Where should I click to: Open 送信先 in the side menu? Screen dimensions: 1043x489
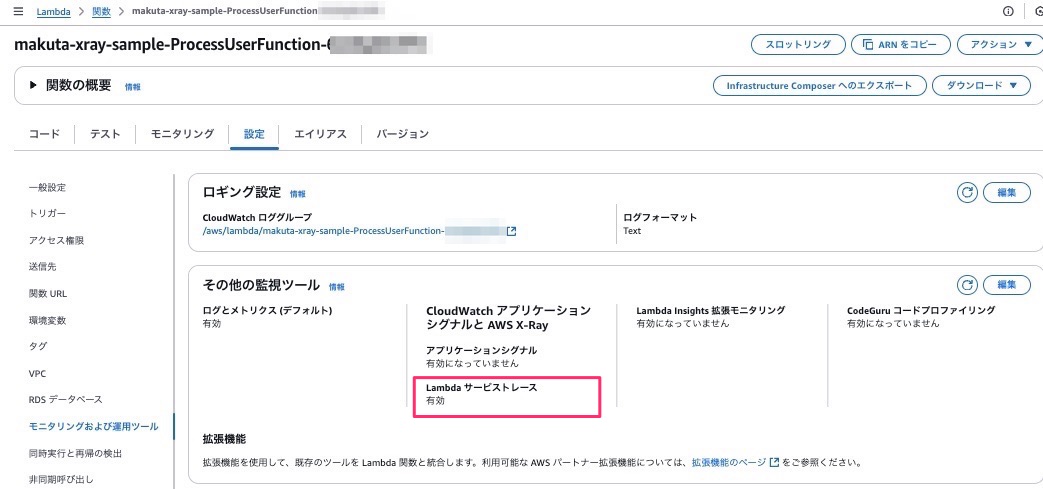pos(43,267)
